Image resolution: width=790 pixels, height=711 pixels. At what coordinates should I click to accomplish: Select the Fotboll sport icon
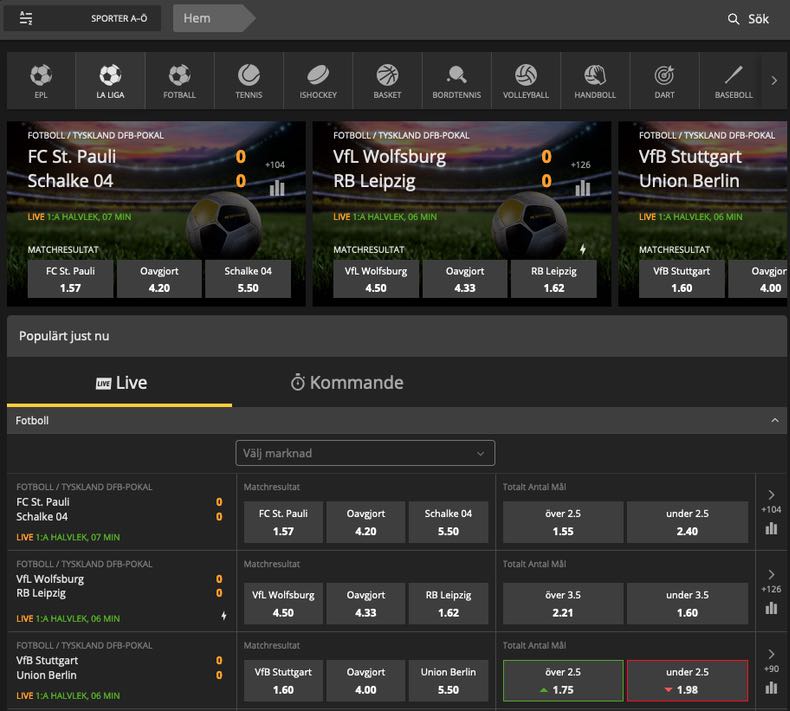179,81
